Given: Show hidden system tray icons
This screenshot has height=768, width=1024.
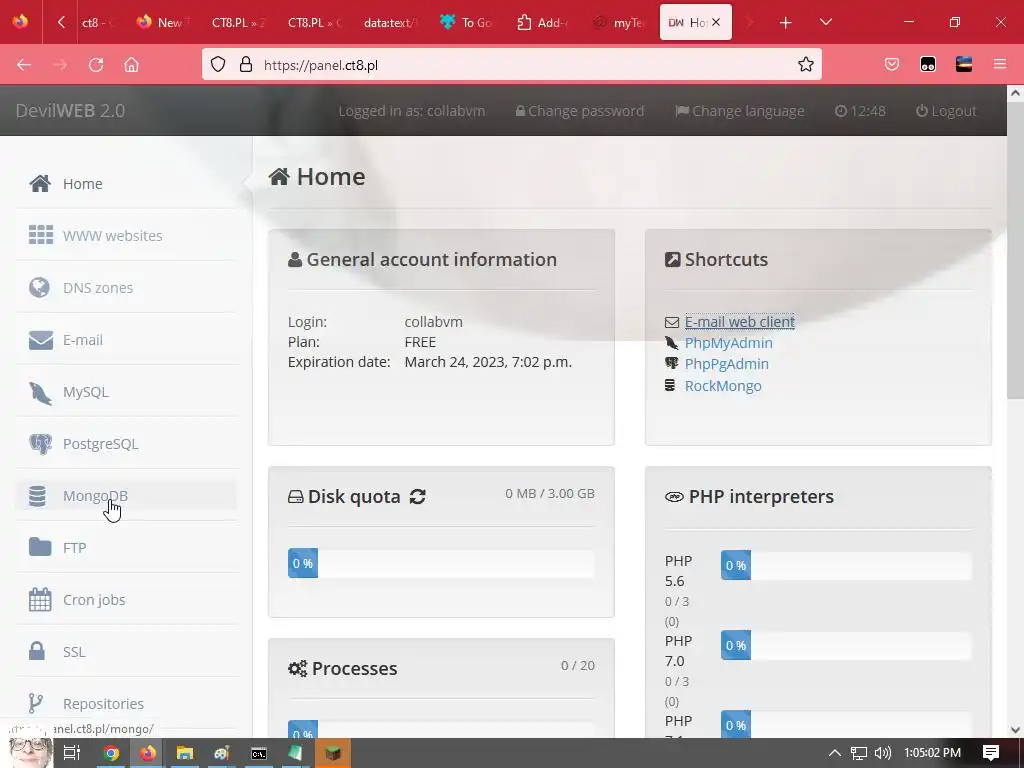Looking at the screenshot, I should [x=835, y=753].
